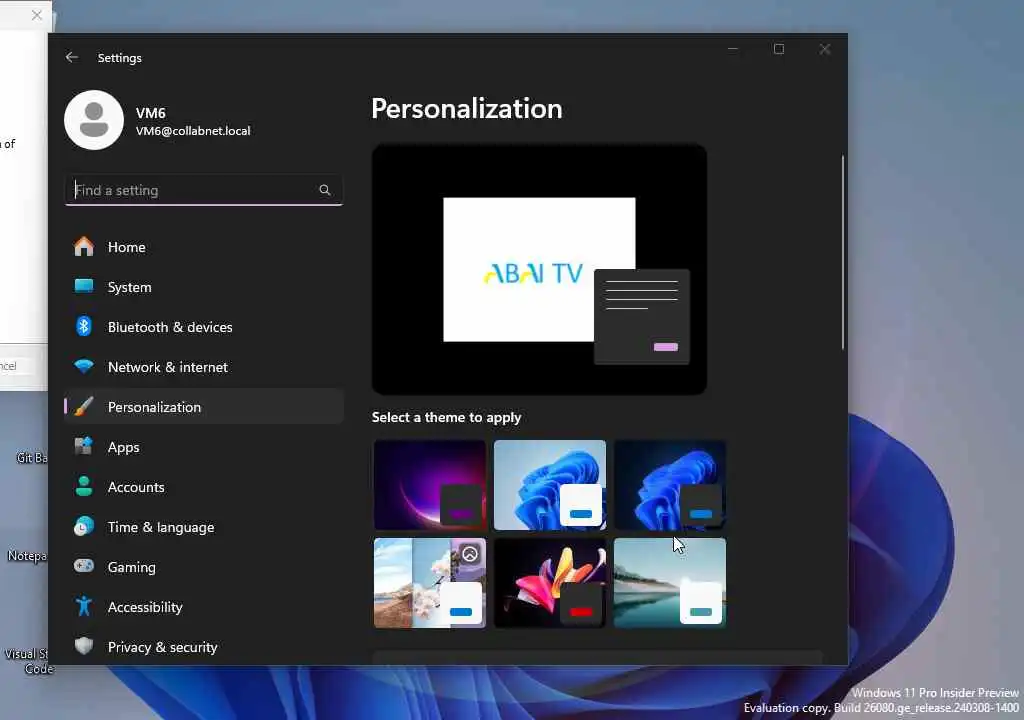Select Personalization in the sidebar

point(204,406)
